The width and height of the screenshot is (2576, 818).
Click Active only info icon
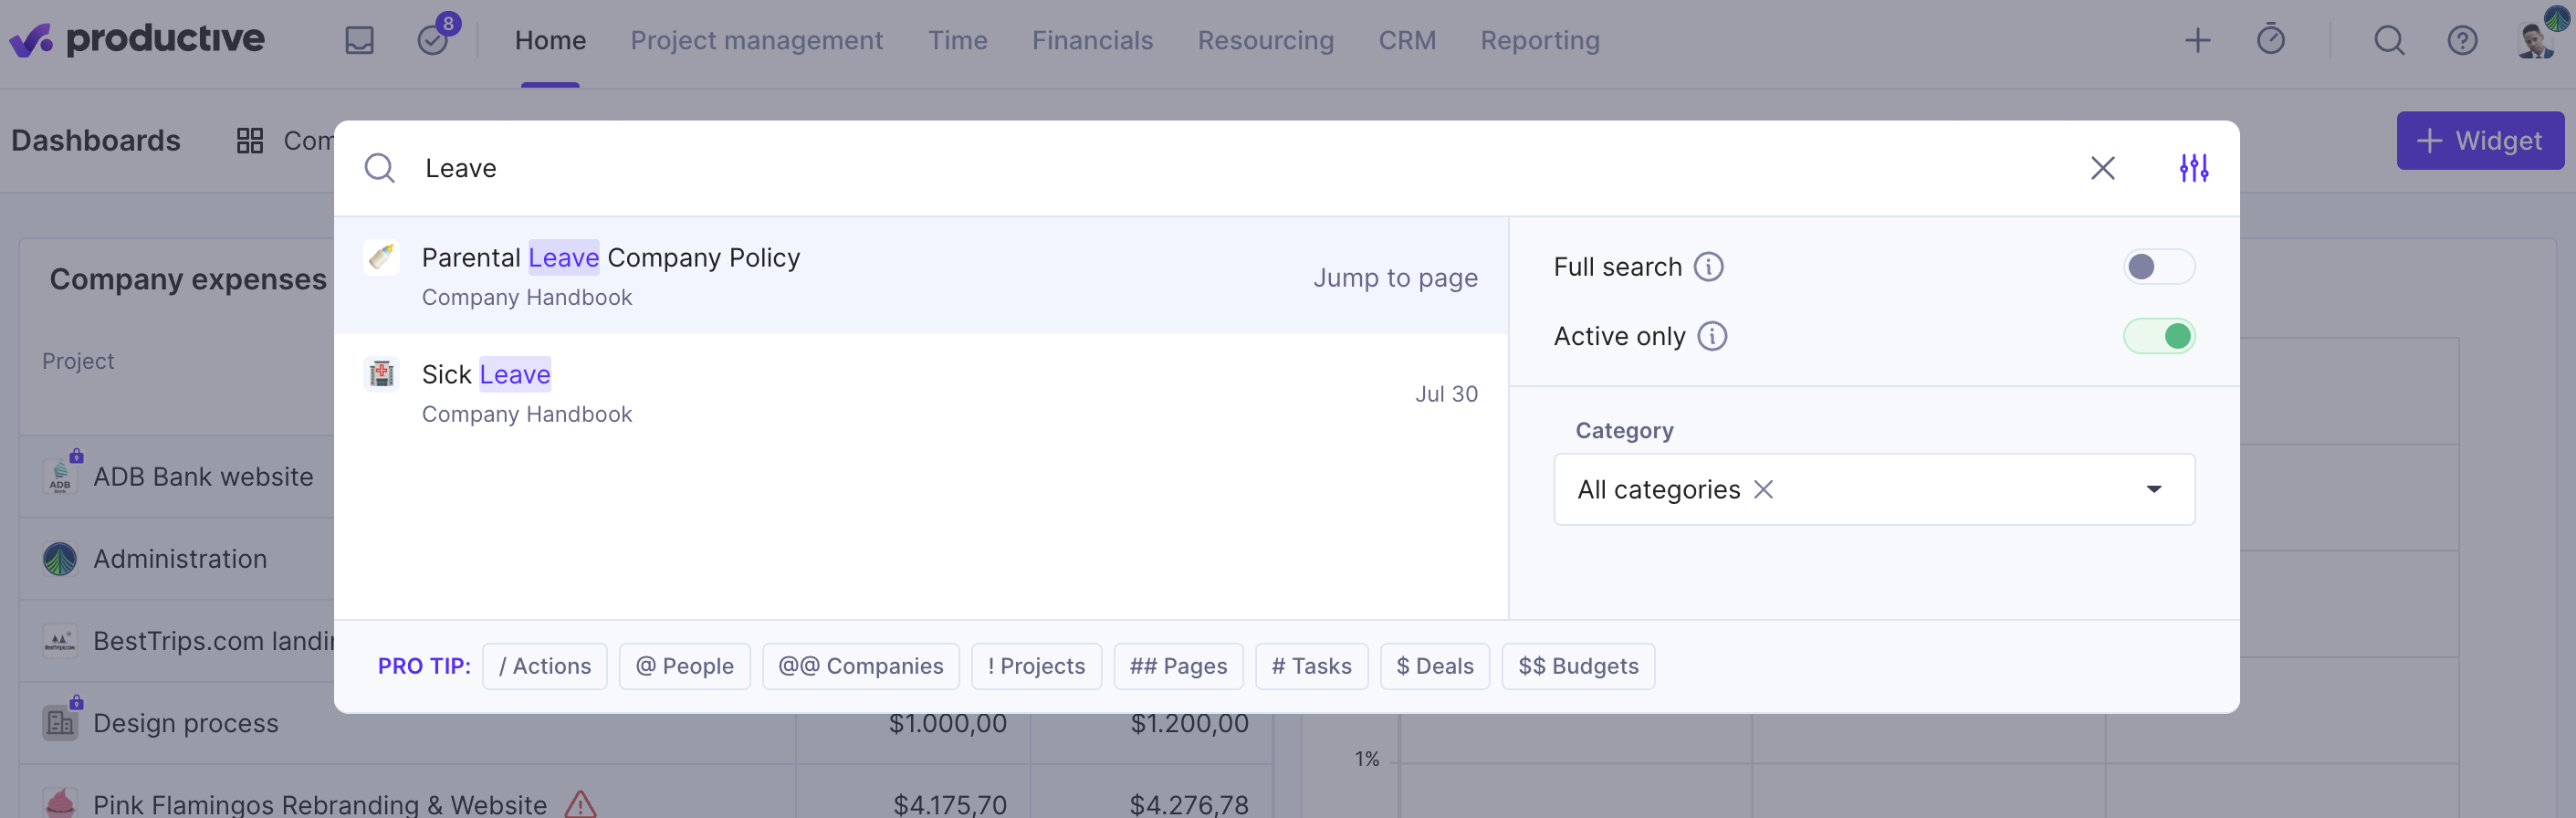coord(1712,336)
